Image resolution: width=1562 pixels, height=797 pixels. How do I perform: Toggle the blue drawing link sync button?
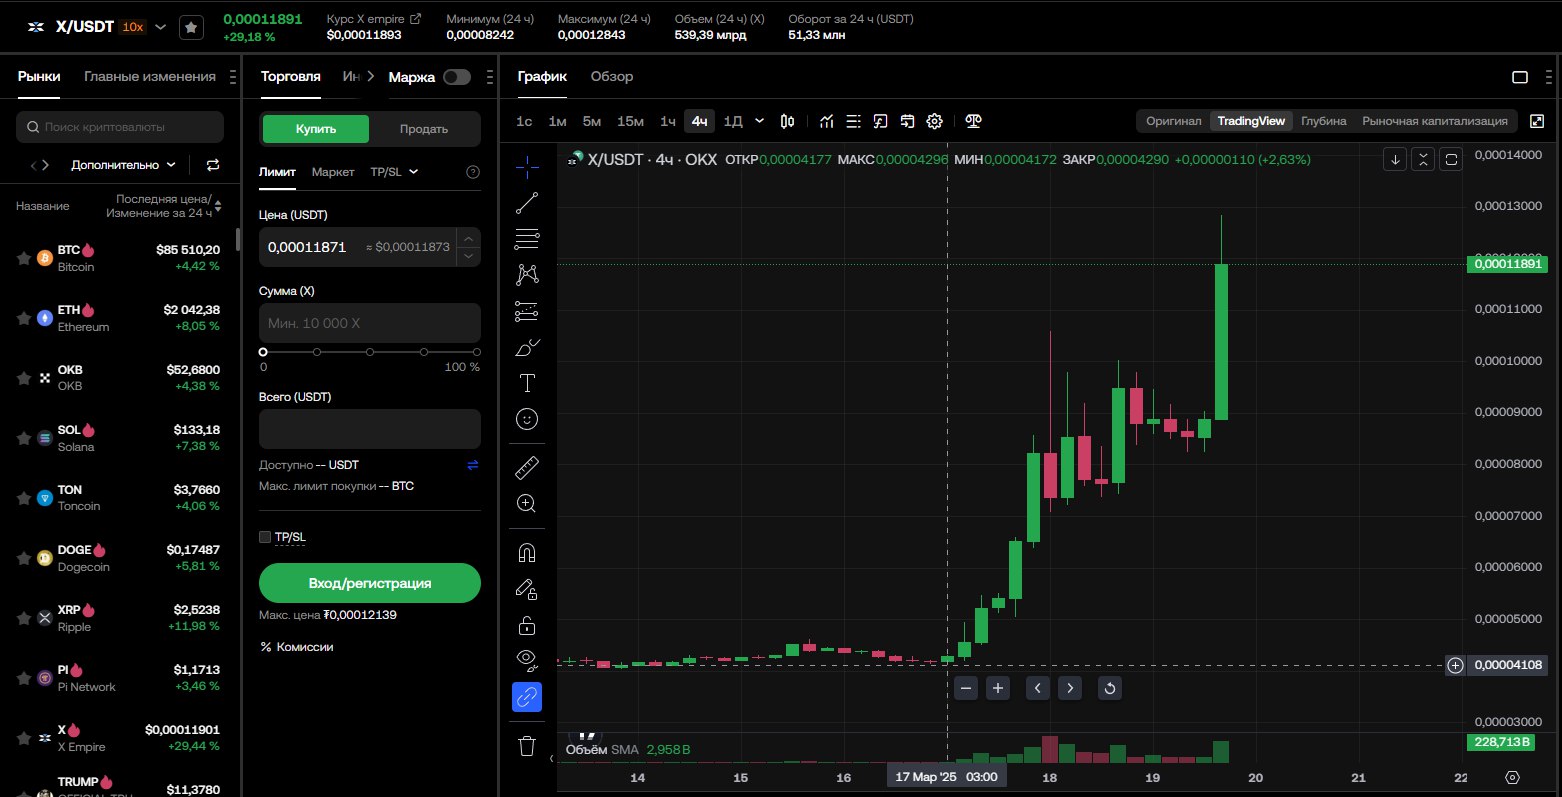point(527,696)
